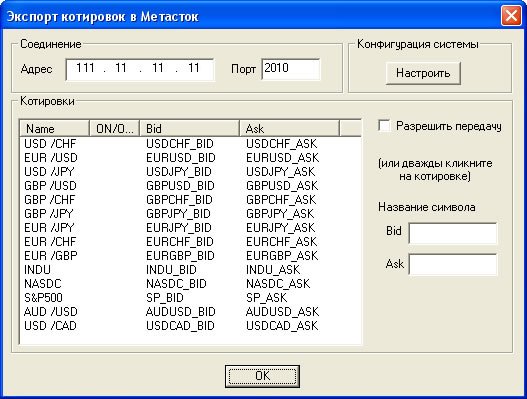
Task: Click the Bid symbol name field
Action: click(453, 233)
